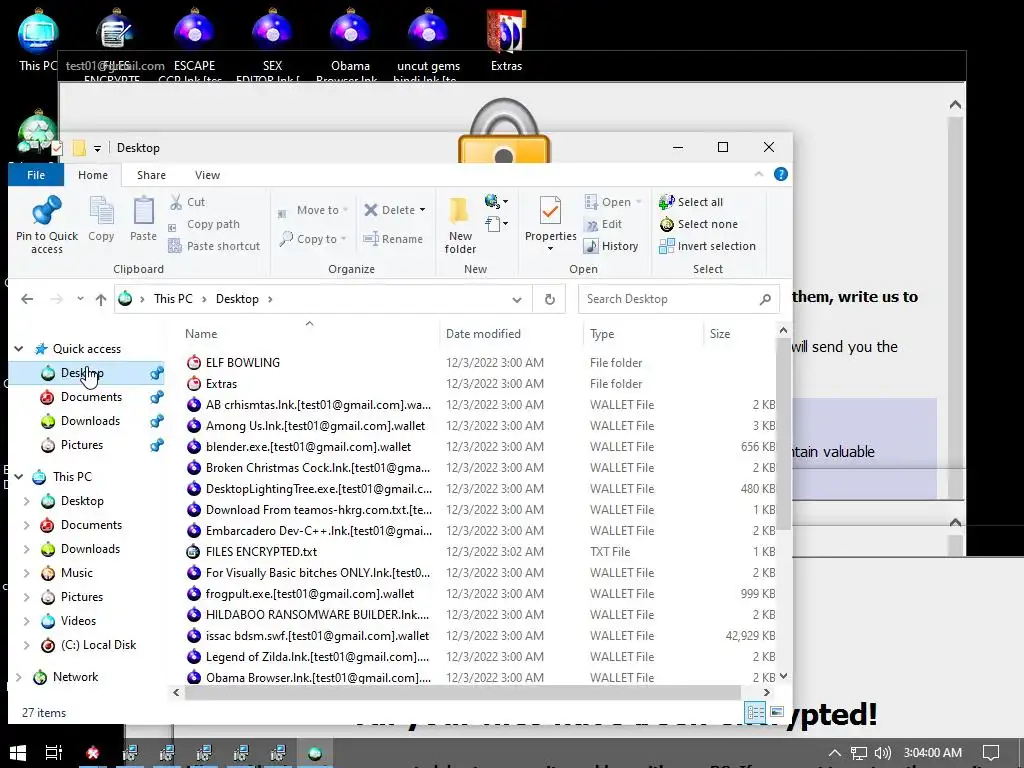The image size is (1024, 768).
Task: Click Select all in the ribbon
Action: [x=692, y=202]
